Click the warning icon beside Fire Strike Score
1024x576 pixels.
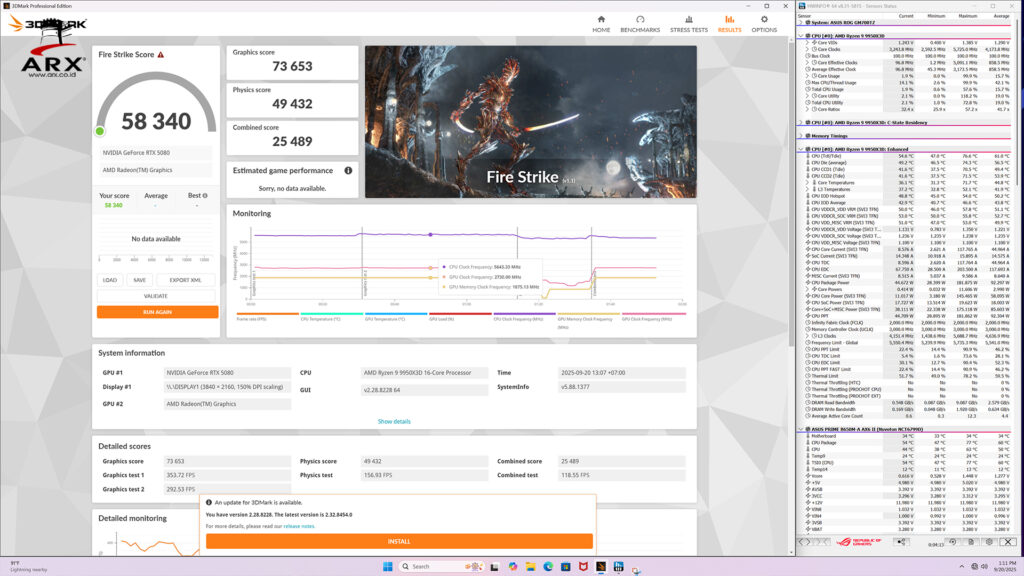161,55
